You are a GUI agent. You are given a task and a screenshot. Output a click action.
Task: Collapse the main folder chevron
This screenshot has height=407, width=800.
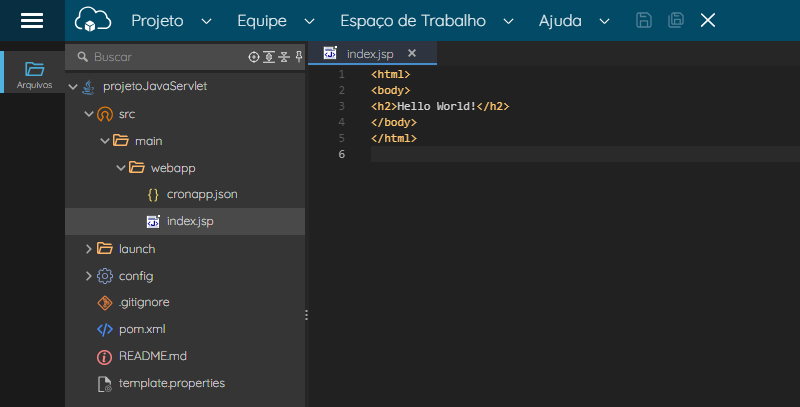pos(105,141)
